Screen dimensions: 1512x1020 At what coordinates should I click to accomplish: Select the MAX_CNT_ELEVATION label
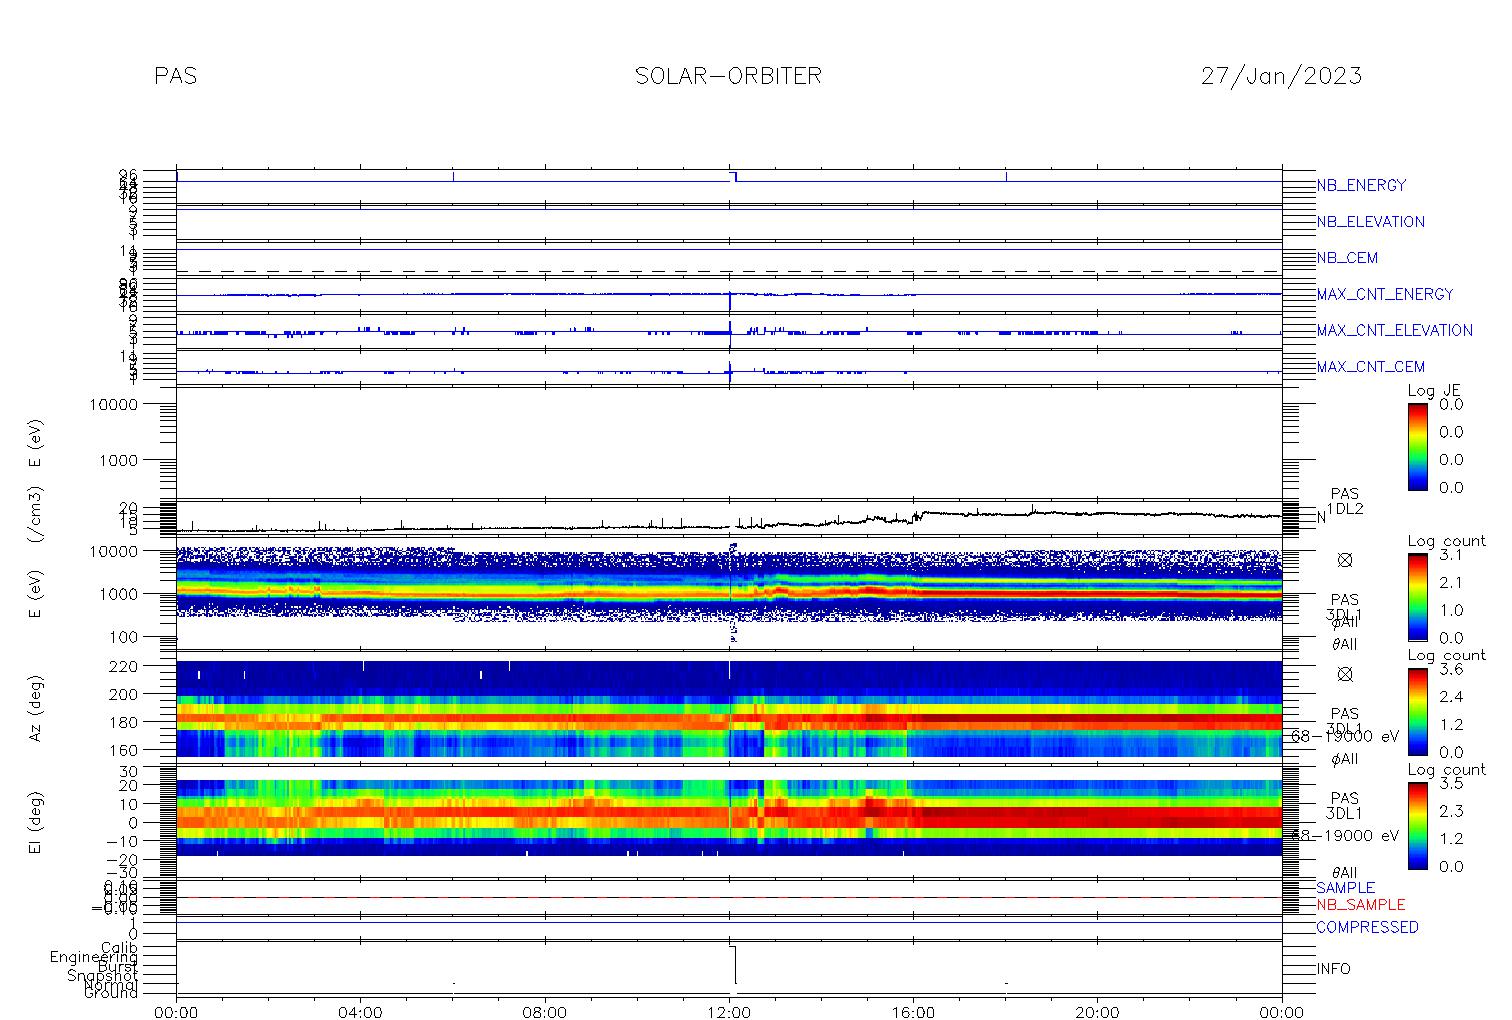click(x=1394, y=330)
